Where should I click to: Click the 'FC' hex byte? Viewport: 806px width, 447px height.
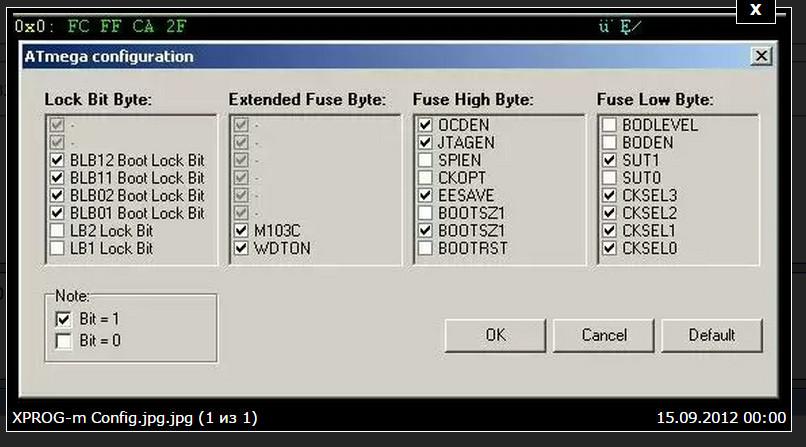coord(79,26)
